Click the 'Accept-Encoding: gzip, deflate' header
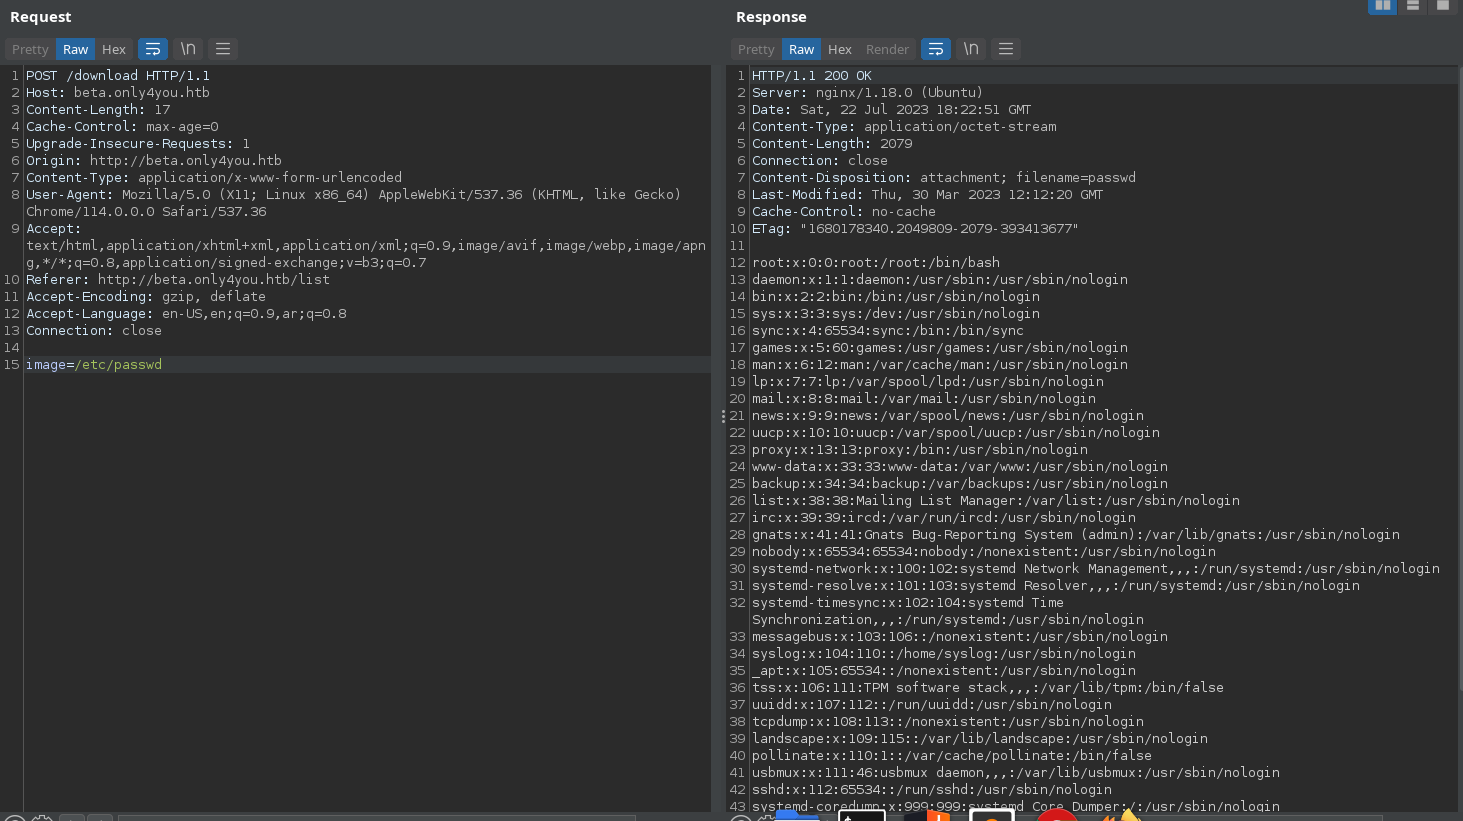 coord(146,296)
